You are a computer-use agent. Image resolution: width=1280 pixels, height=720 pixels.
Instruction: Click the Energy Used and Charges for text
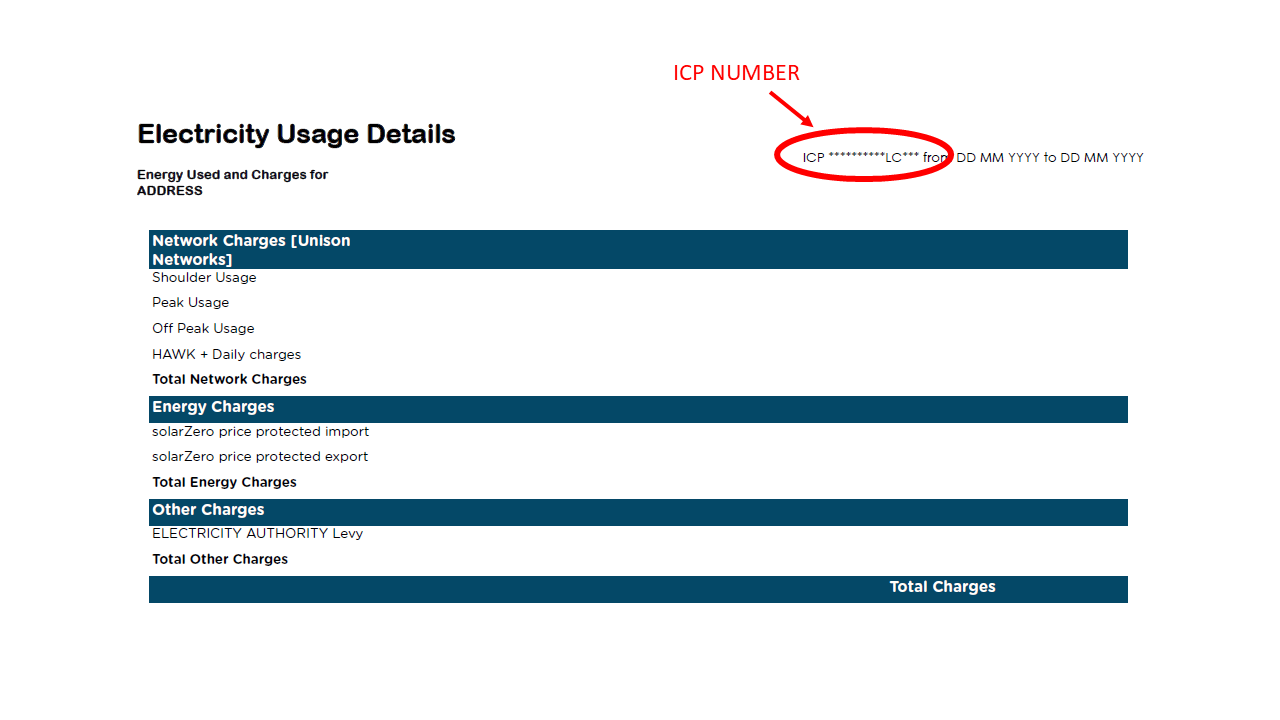click(x=232, y=175)
